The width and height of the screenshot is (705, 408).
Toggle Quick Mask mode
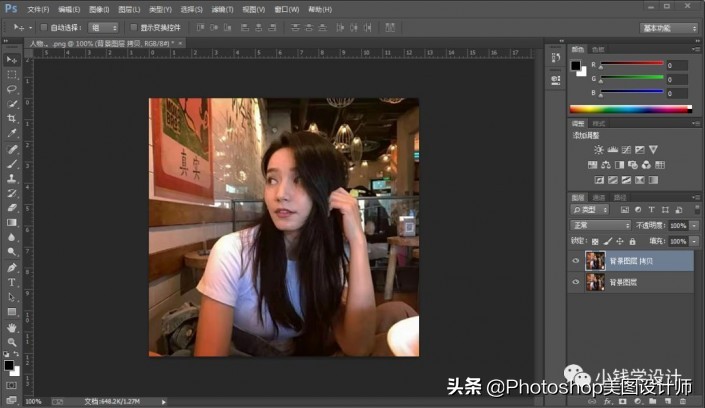pos(11,386)
